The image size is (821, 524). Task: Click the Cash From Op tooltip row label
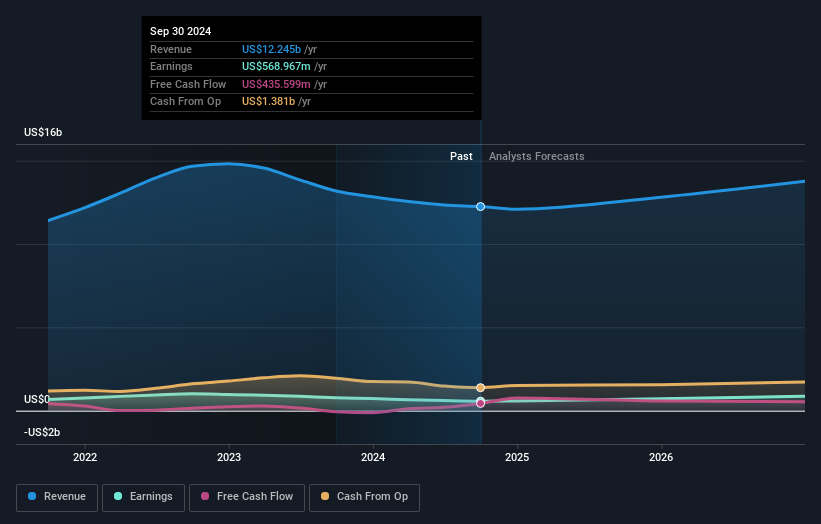185,102
